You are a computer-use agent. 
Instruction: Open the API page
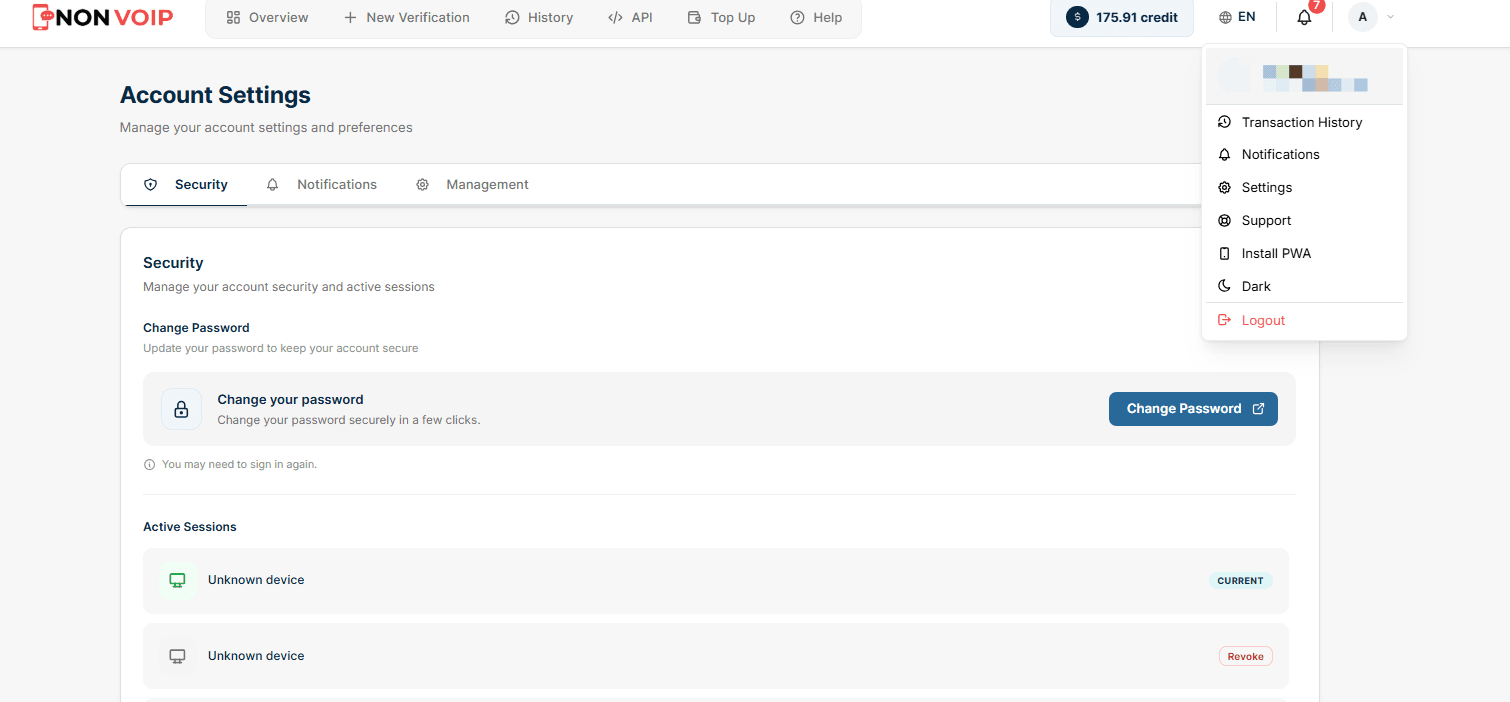630,18
